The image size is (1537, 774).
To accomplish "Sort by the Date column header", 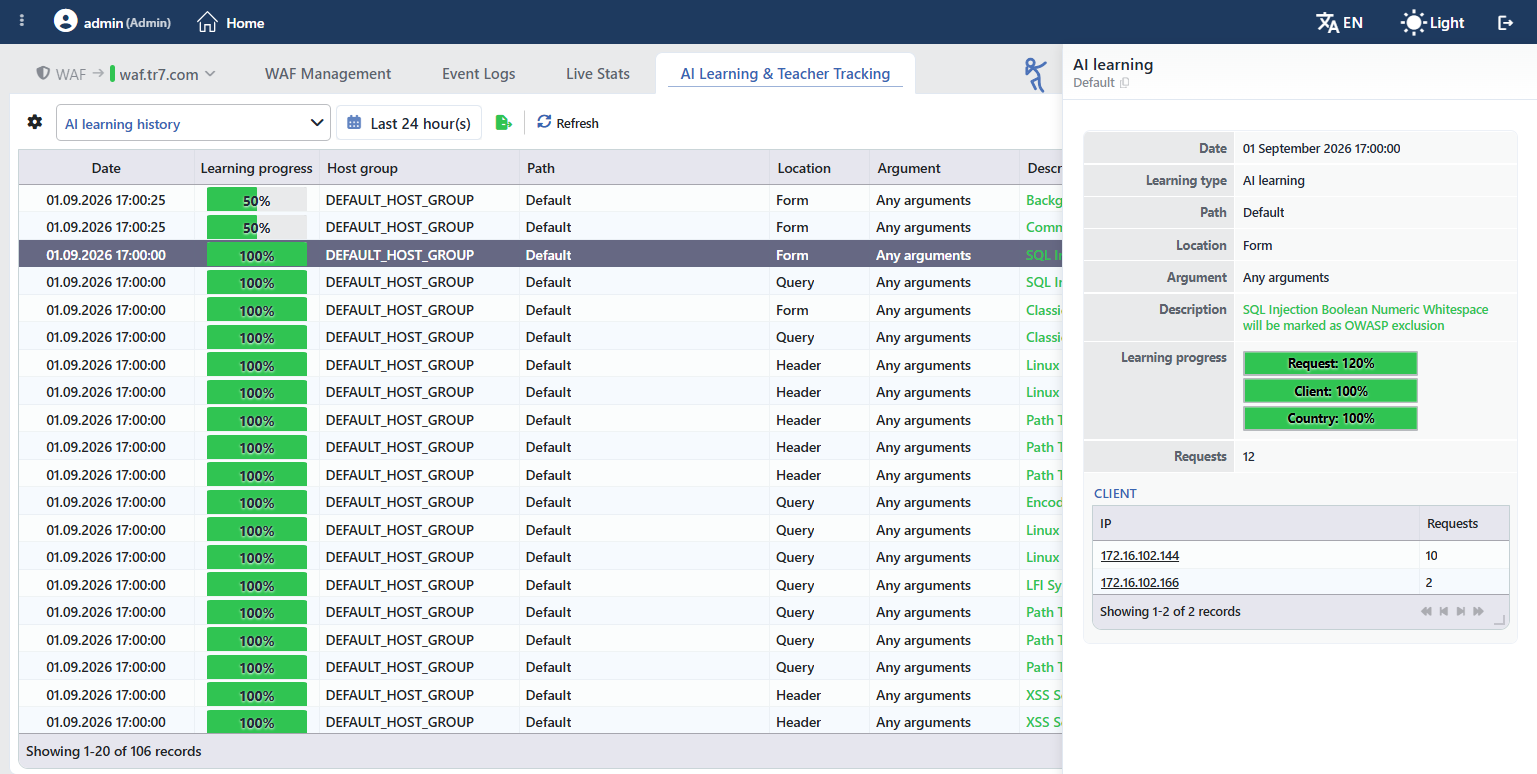I will [x=106, y=168].
